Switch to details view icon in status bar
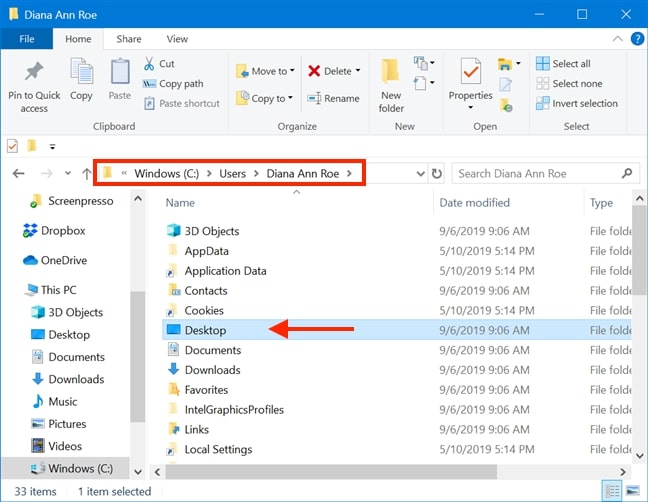This screenshot has height=502, width=648. [612, 491]
